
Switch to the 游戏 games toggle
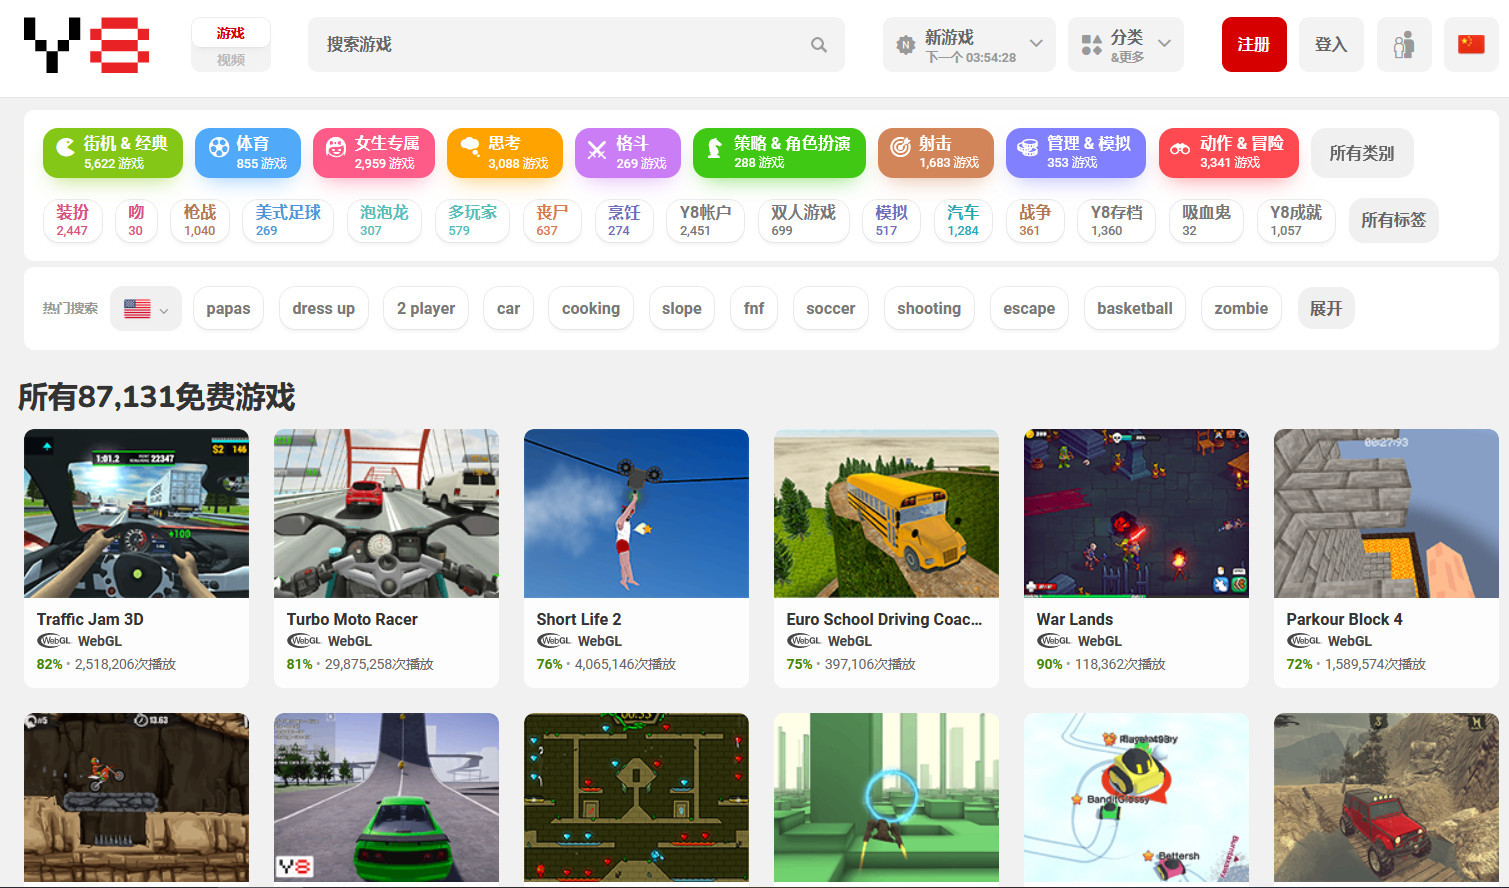coord(231,33)
